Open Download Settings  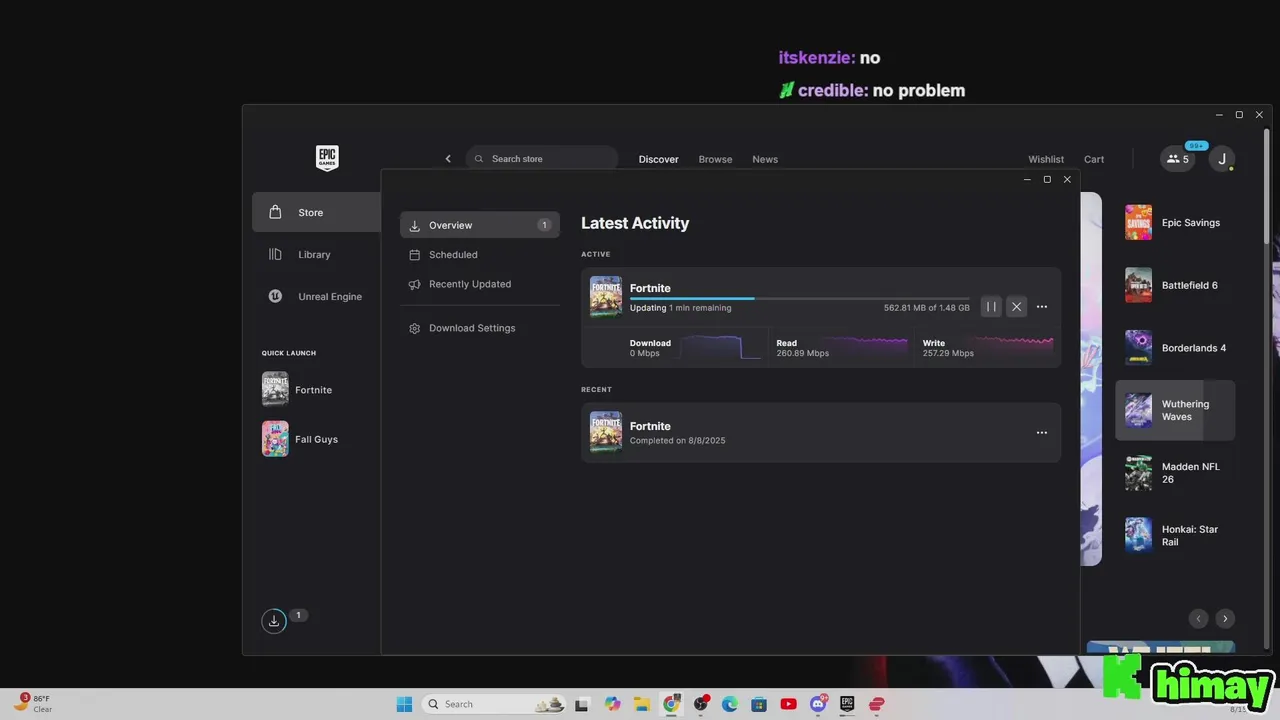(x=480, y=328)
